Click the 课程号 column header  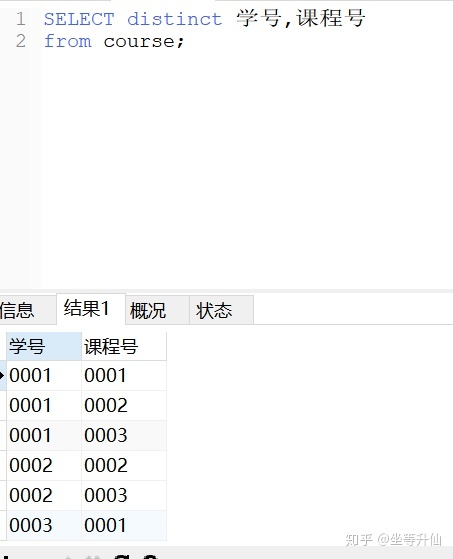124,346
